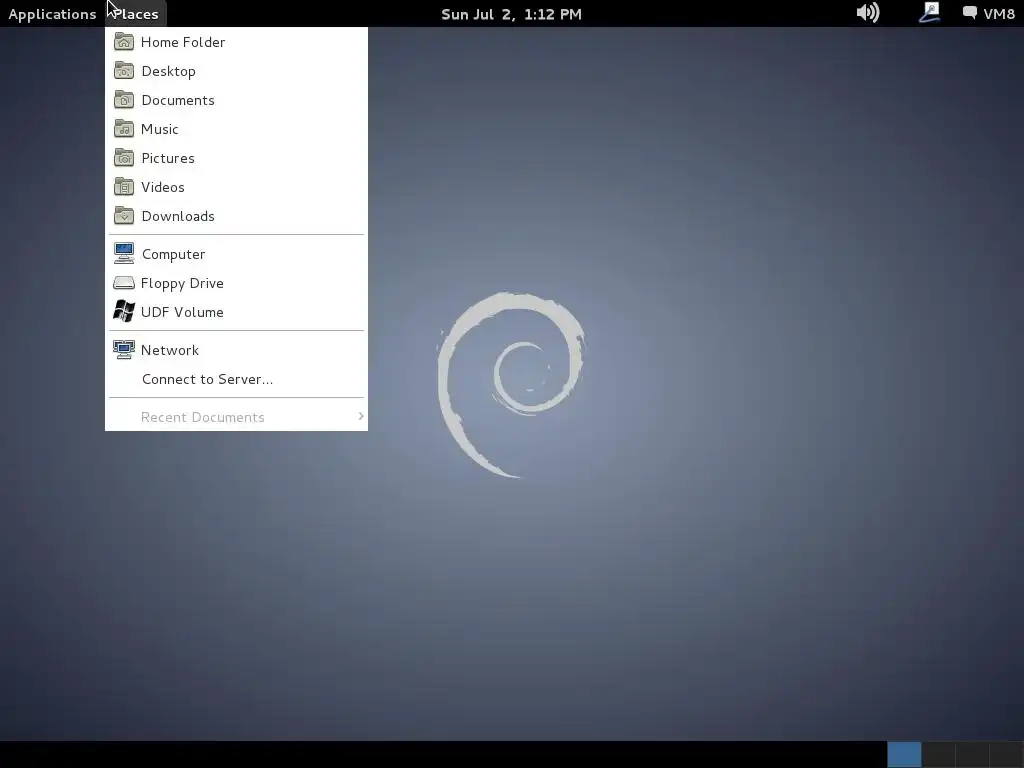The width and height of the screenshot is (1024, 768).
Task: Switch to the second workspace
Action: click(x=938, y=755)
